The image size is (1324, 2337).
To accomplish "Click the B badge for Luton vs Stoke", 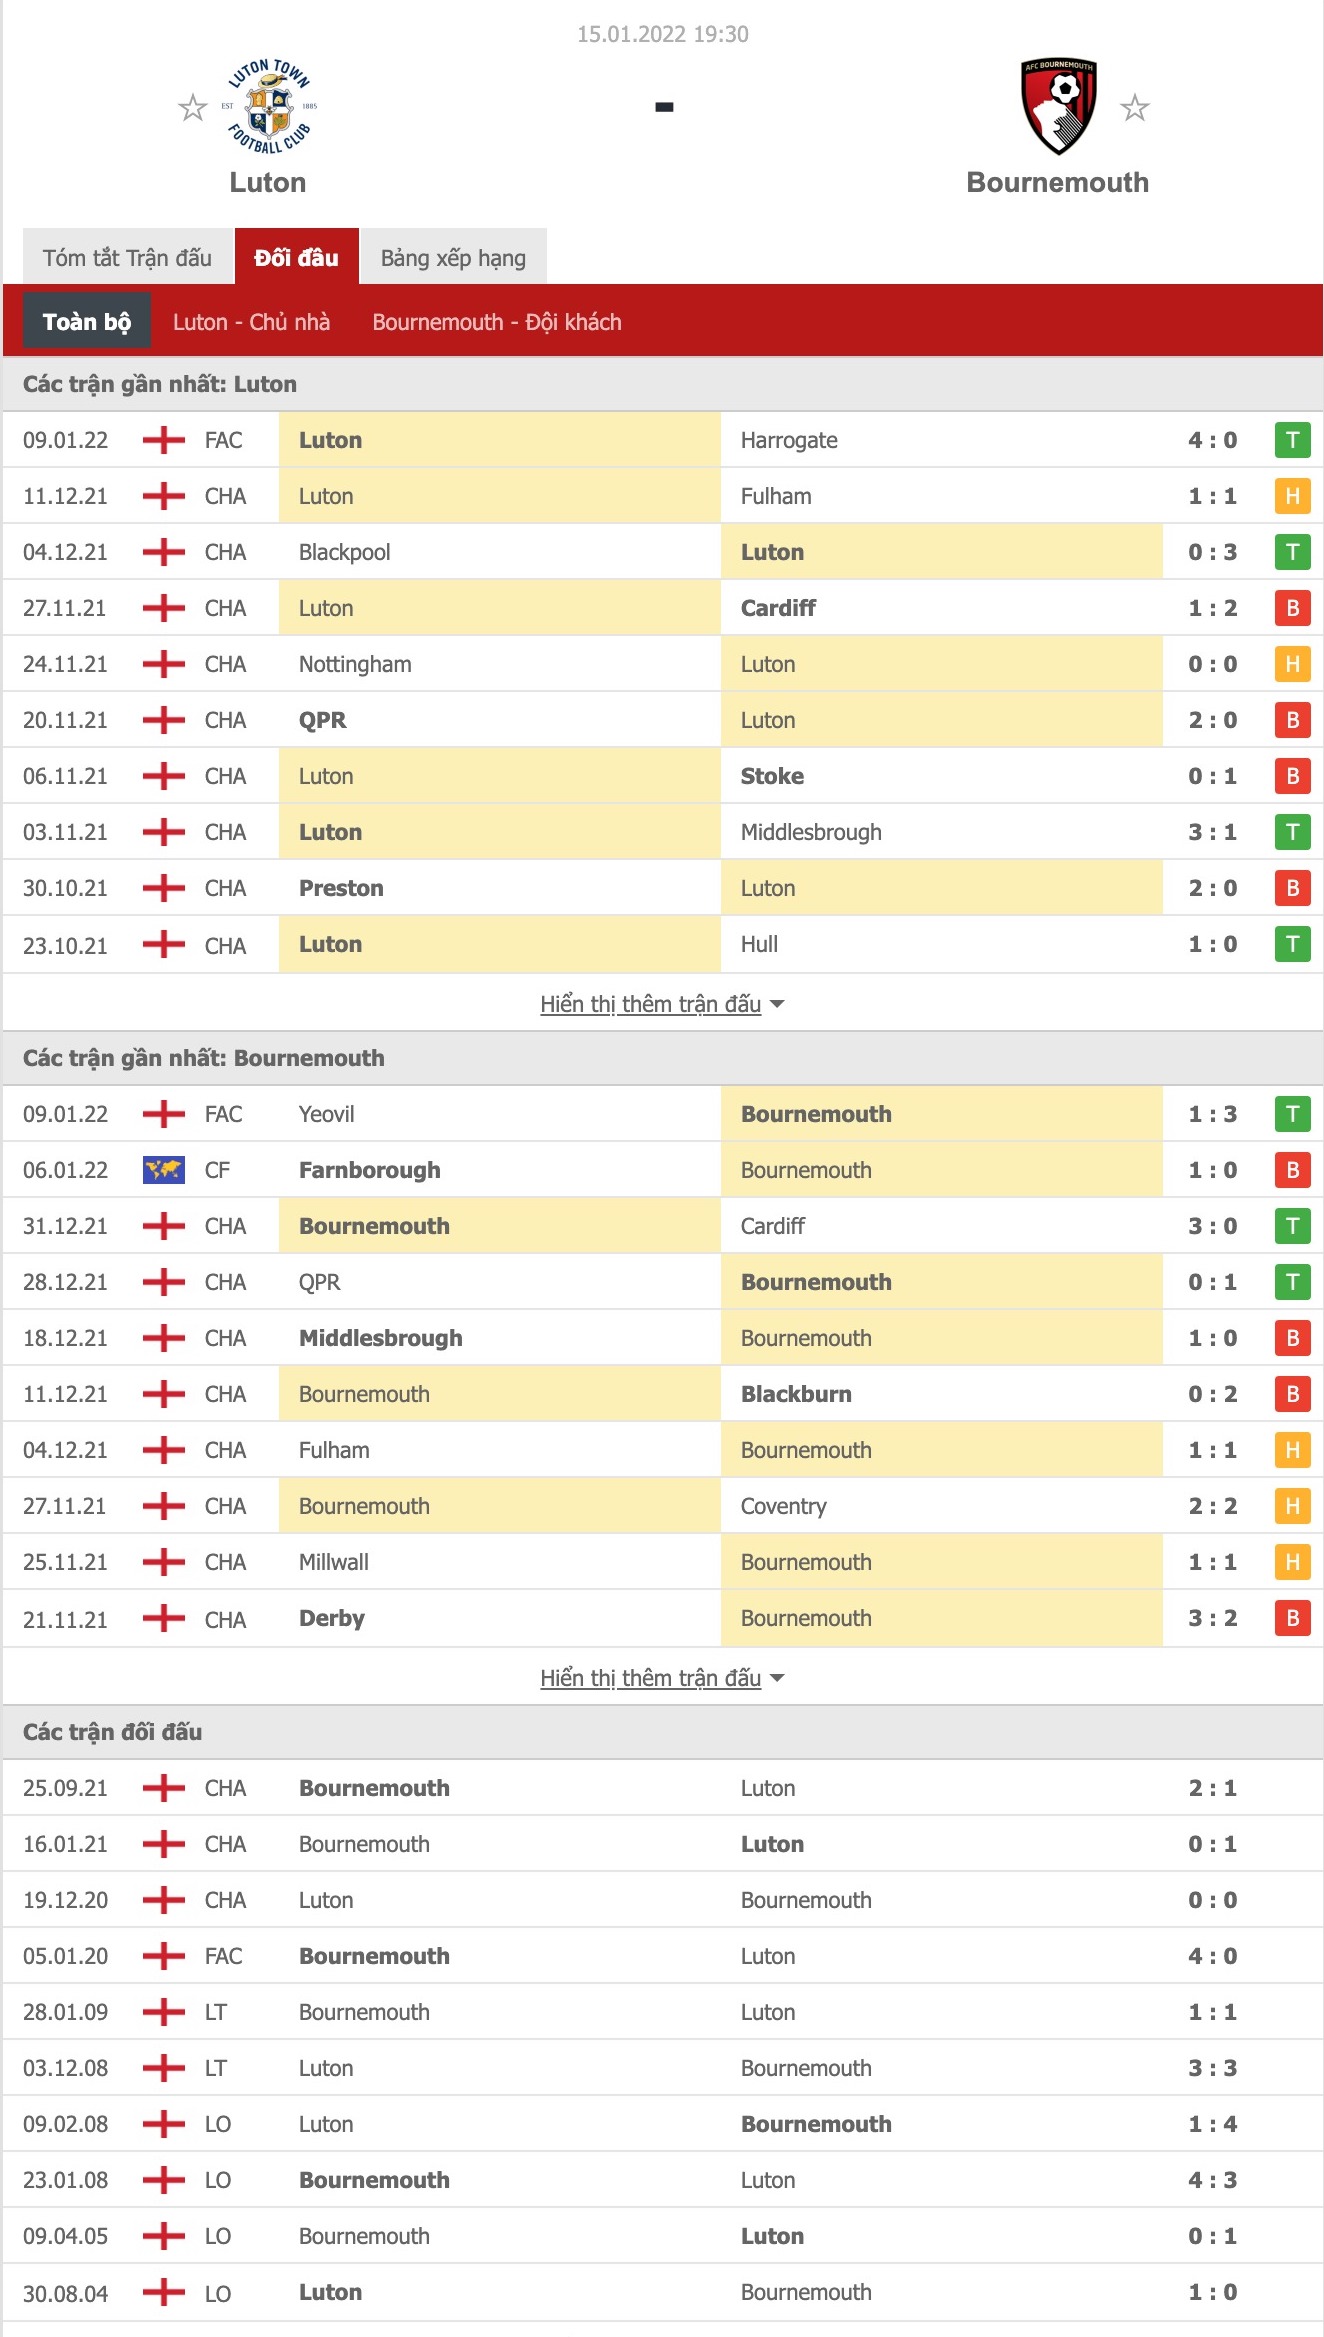I will (1292, 776).
